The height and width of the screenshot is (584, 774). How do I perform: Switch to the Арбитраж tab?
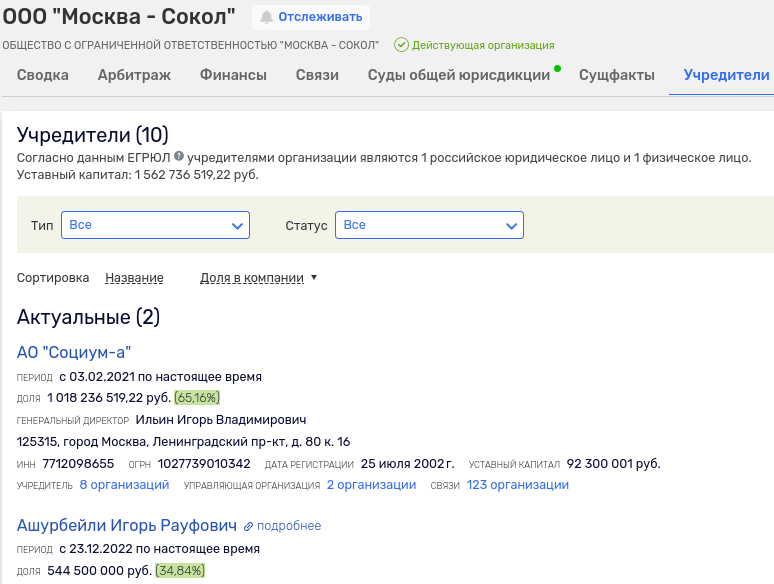(134, 75)
